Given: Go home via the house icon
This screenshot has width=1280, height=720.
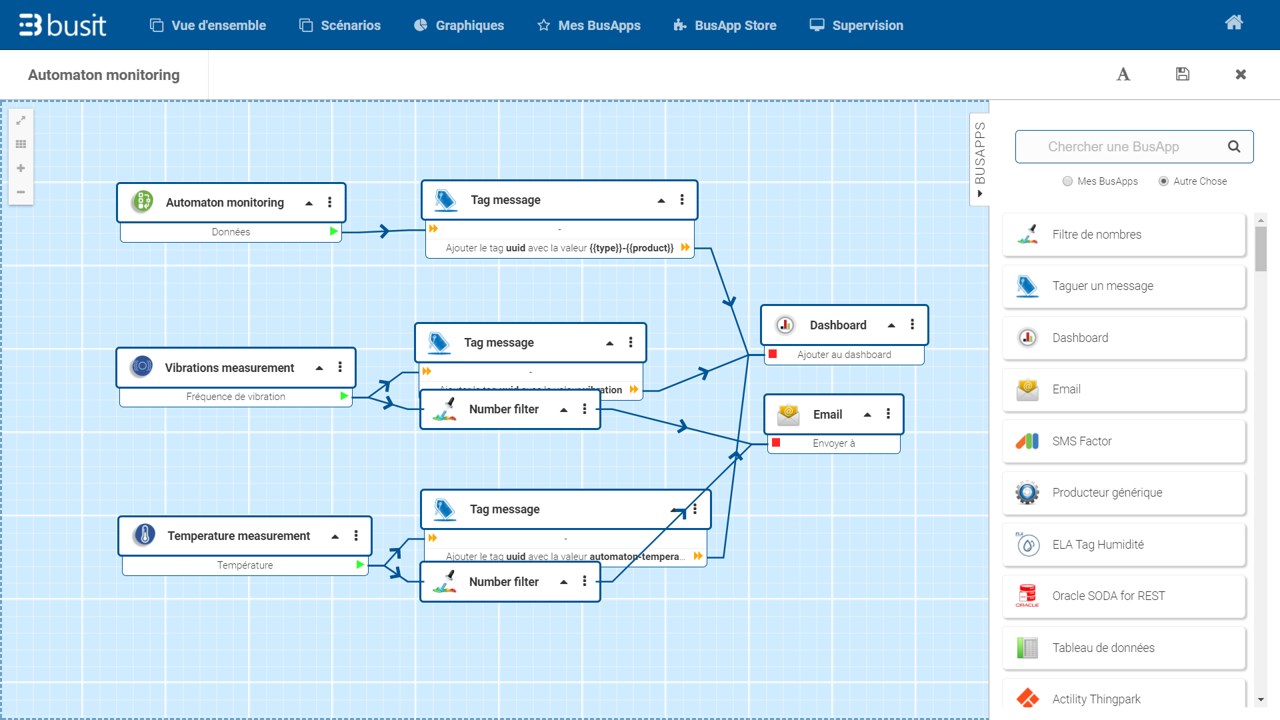Looking at the screenshot, I should pos(1234,23).
